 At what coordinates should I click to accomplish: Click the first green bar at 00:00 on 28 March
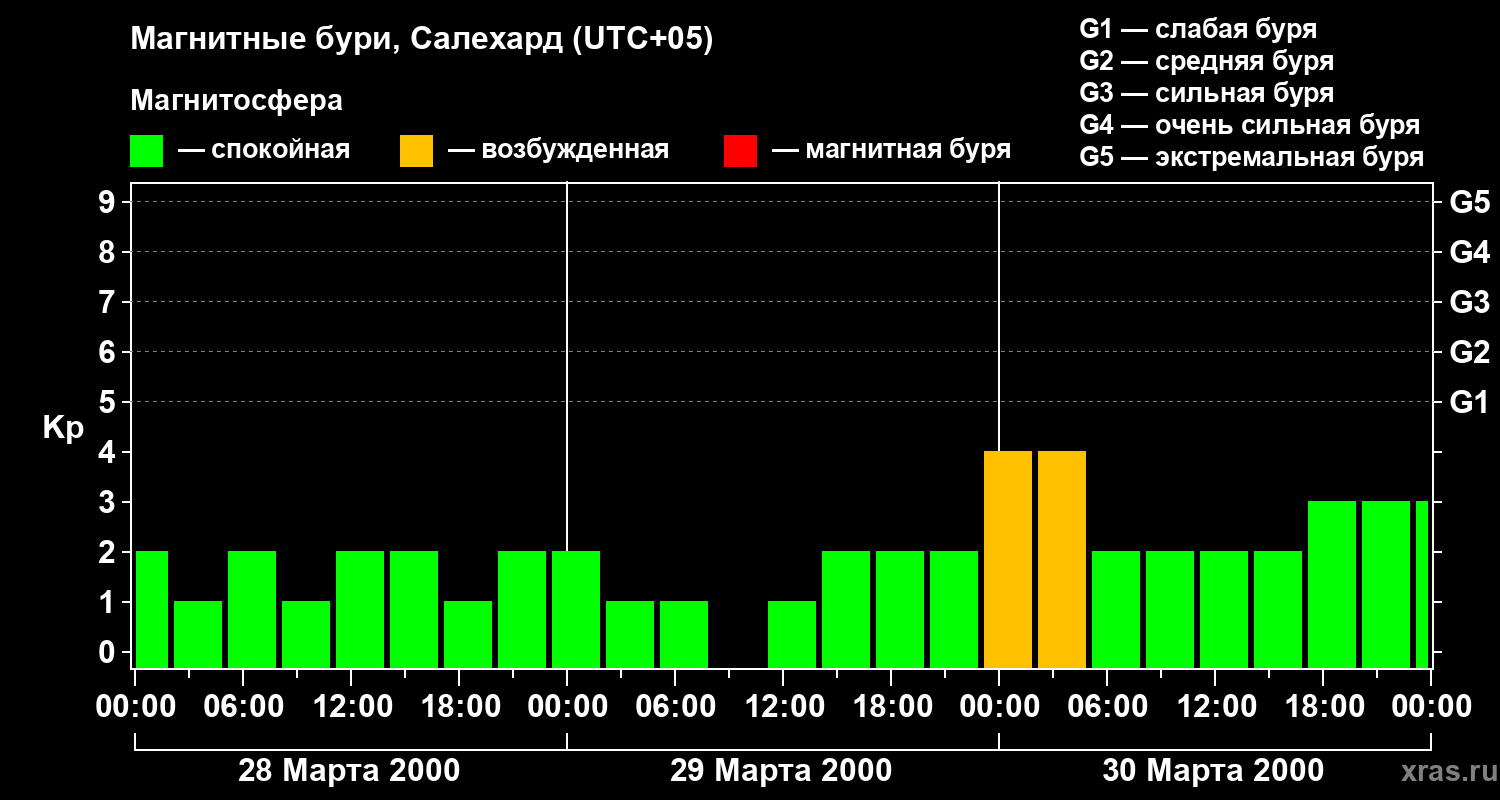pos(152,609)
